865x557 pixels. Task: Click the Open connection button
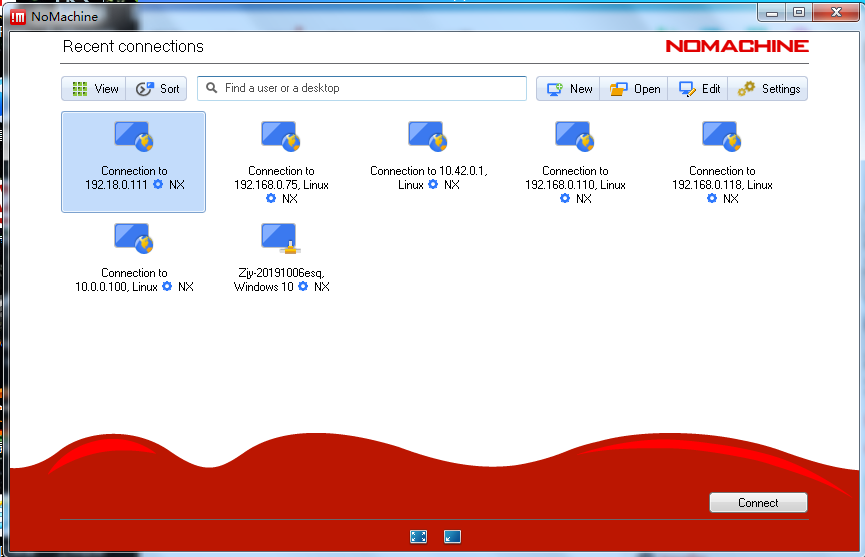pyautogui.click(x=634, y=89)
